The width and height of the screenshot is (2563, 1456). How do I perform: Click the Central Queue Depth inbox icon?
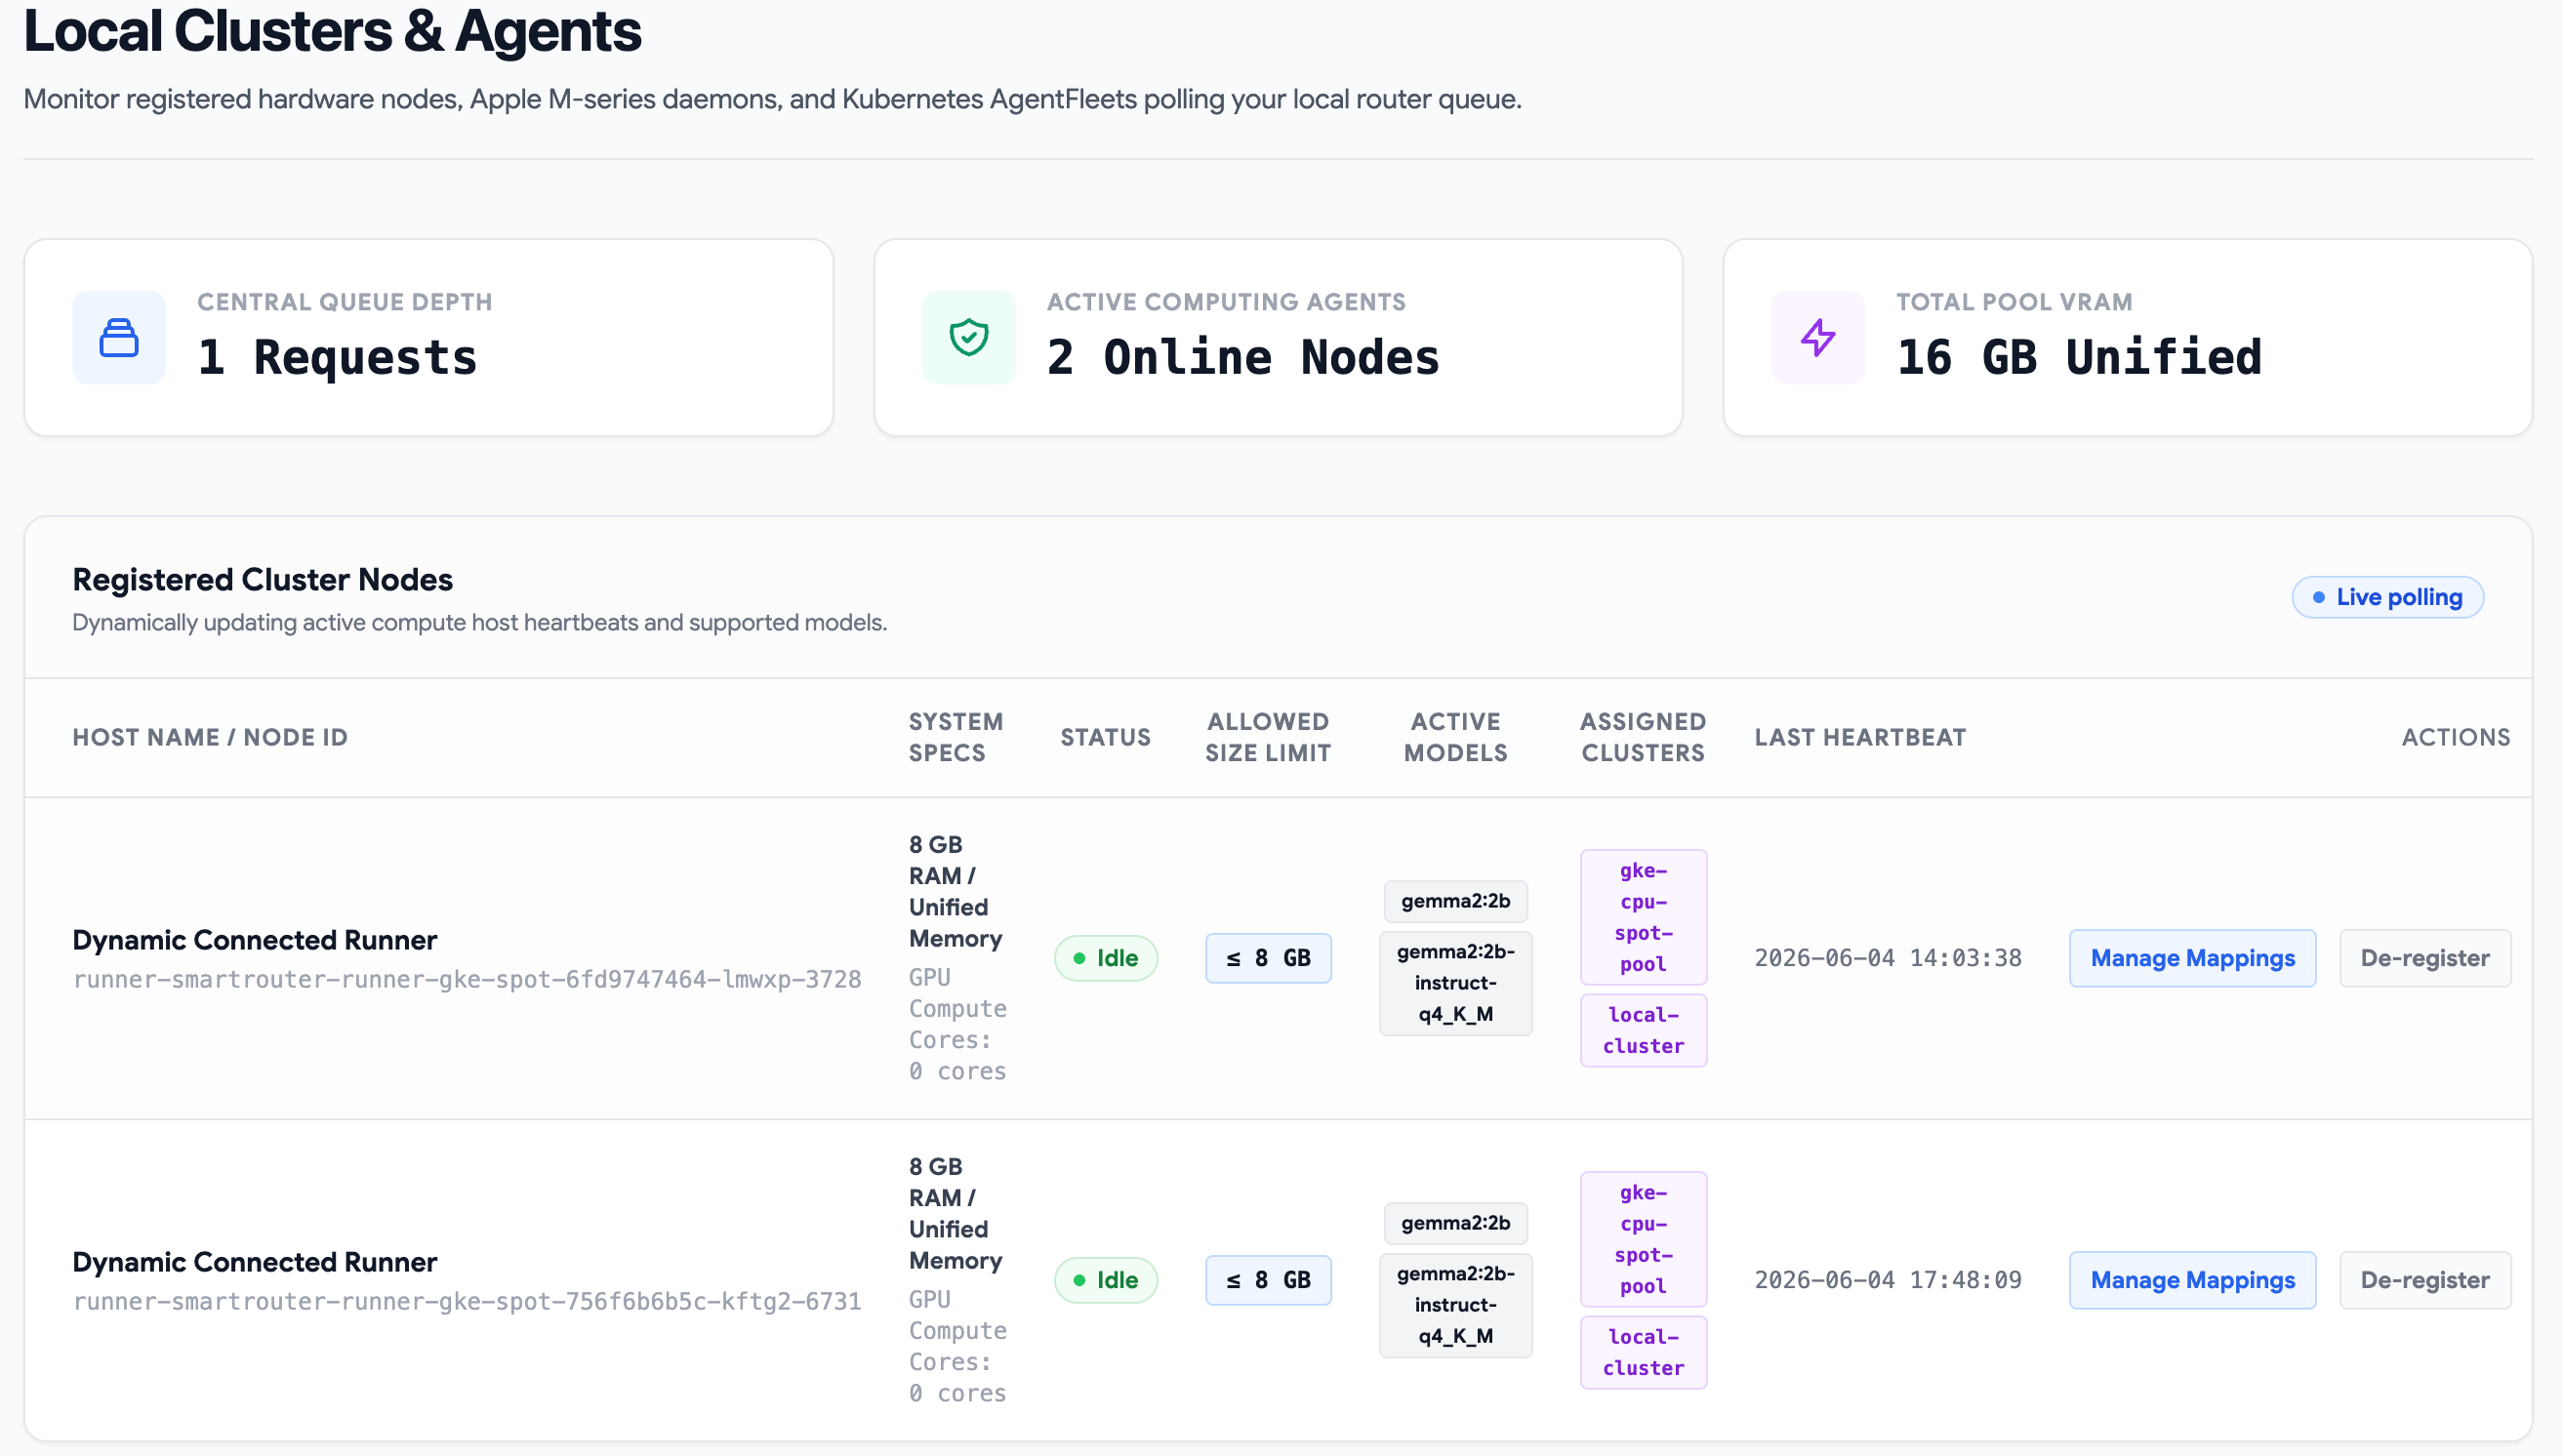[118, 338]
